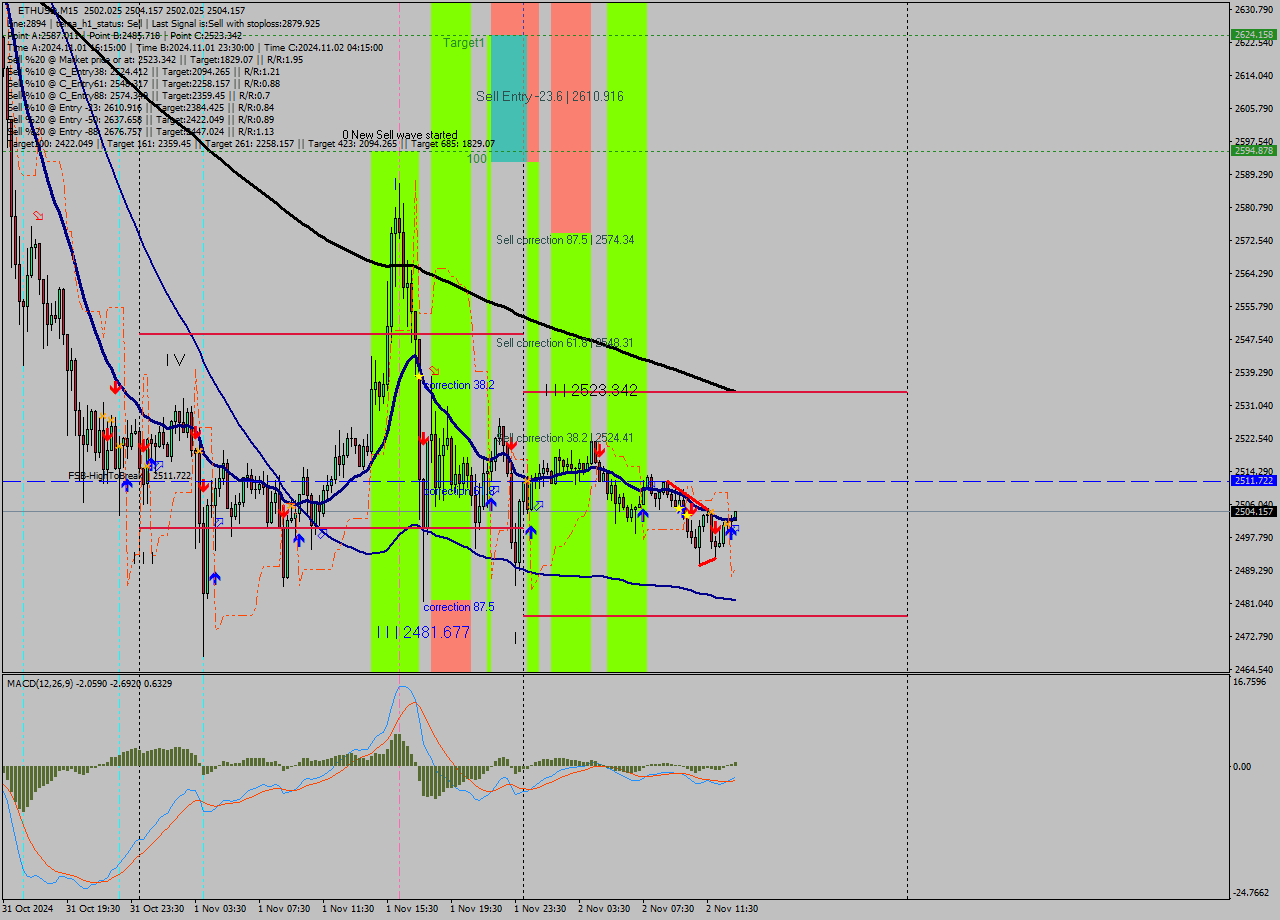Viewport: 1280px width, 920px height.
Task: Click the 2547.540 price axis value
Action: coord(1255,340)
